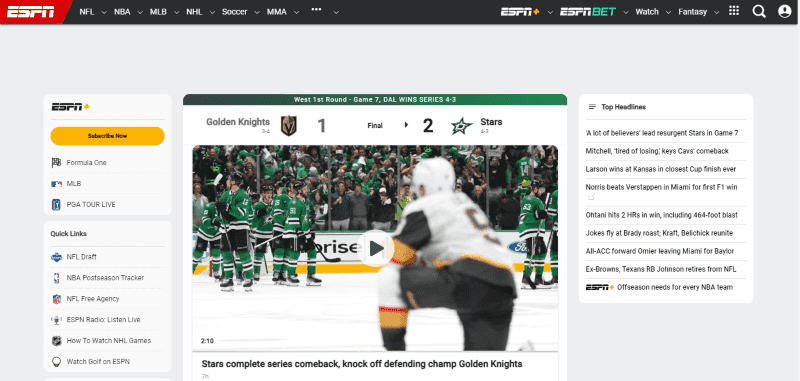
Task: Open the three-dots more sports menu
Action: pyautogui.click(x=316, y=9)
